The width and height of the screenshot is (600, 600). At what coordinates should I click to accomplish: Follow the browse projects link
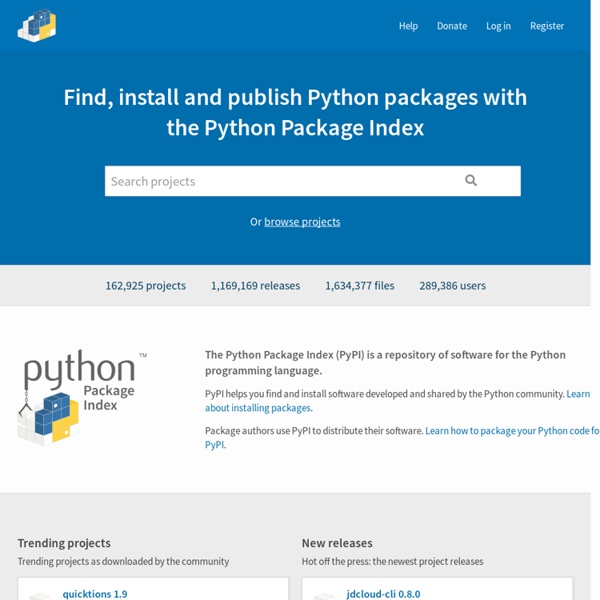click(302, 222)
